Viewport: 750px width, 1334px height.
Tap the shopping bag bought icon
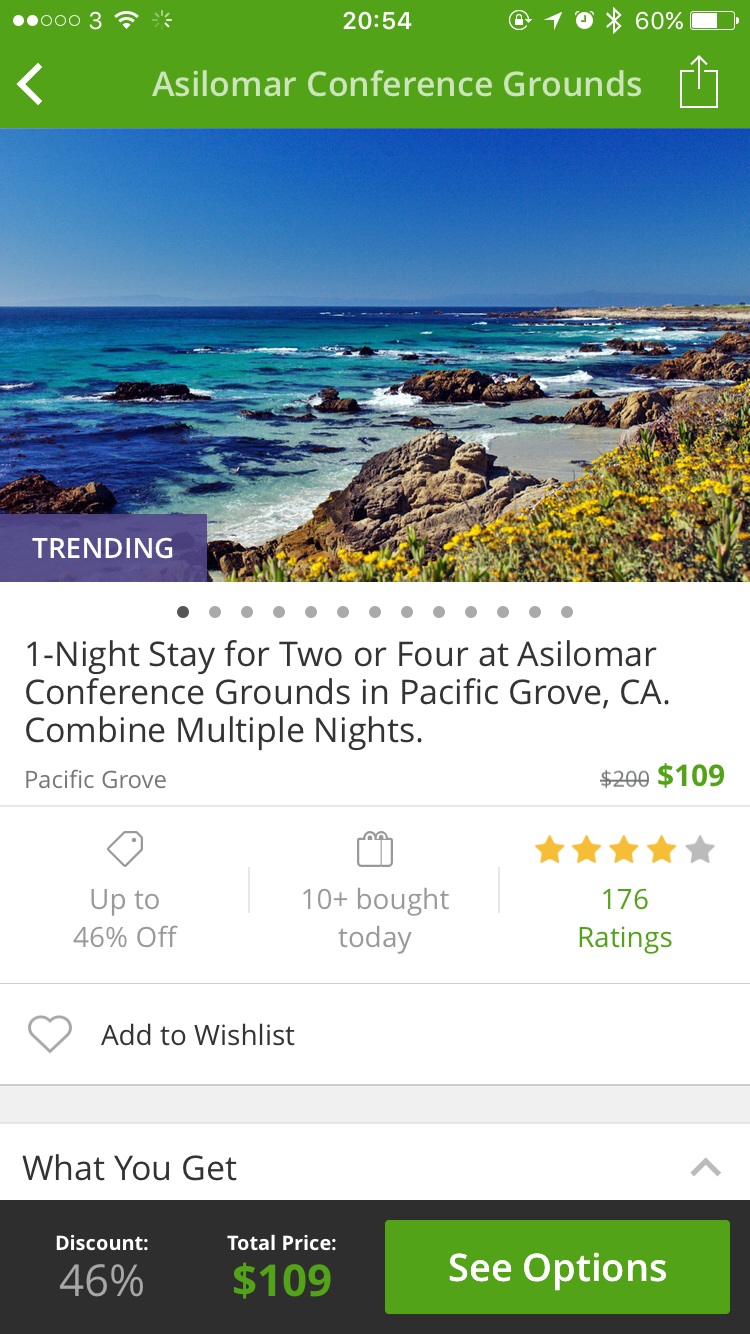[374, 850]
